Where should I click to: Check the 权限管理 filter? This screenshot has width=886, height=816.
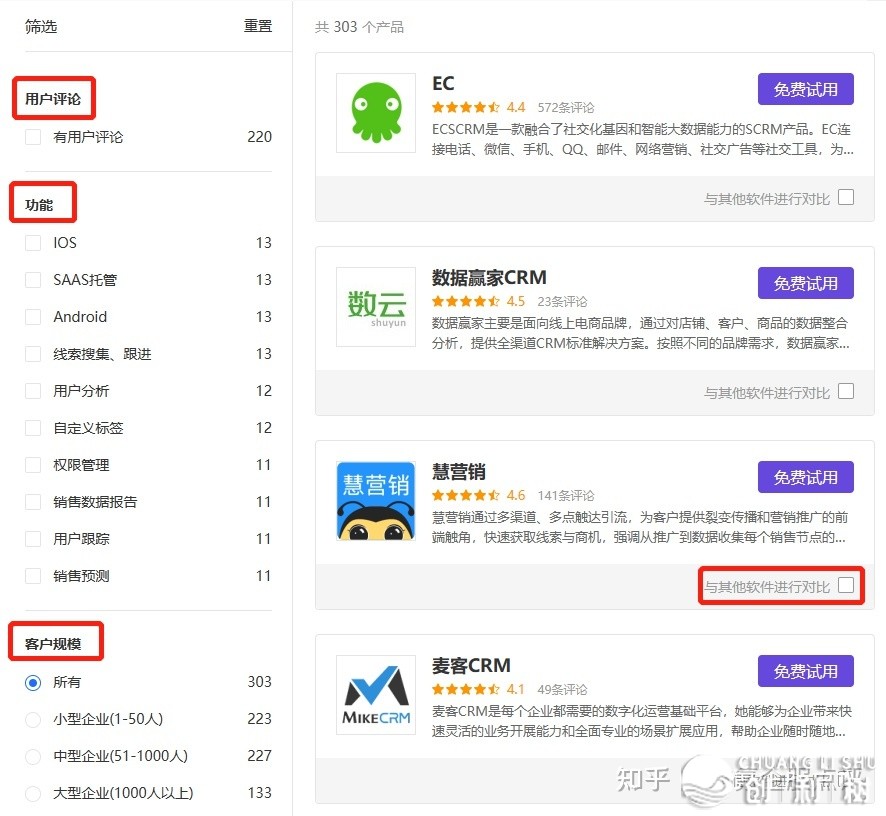click(33, 465)
